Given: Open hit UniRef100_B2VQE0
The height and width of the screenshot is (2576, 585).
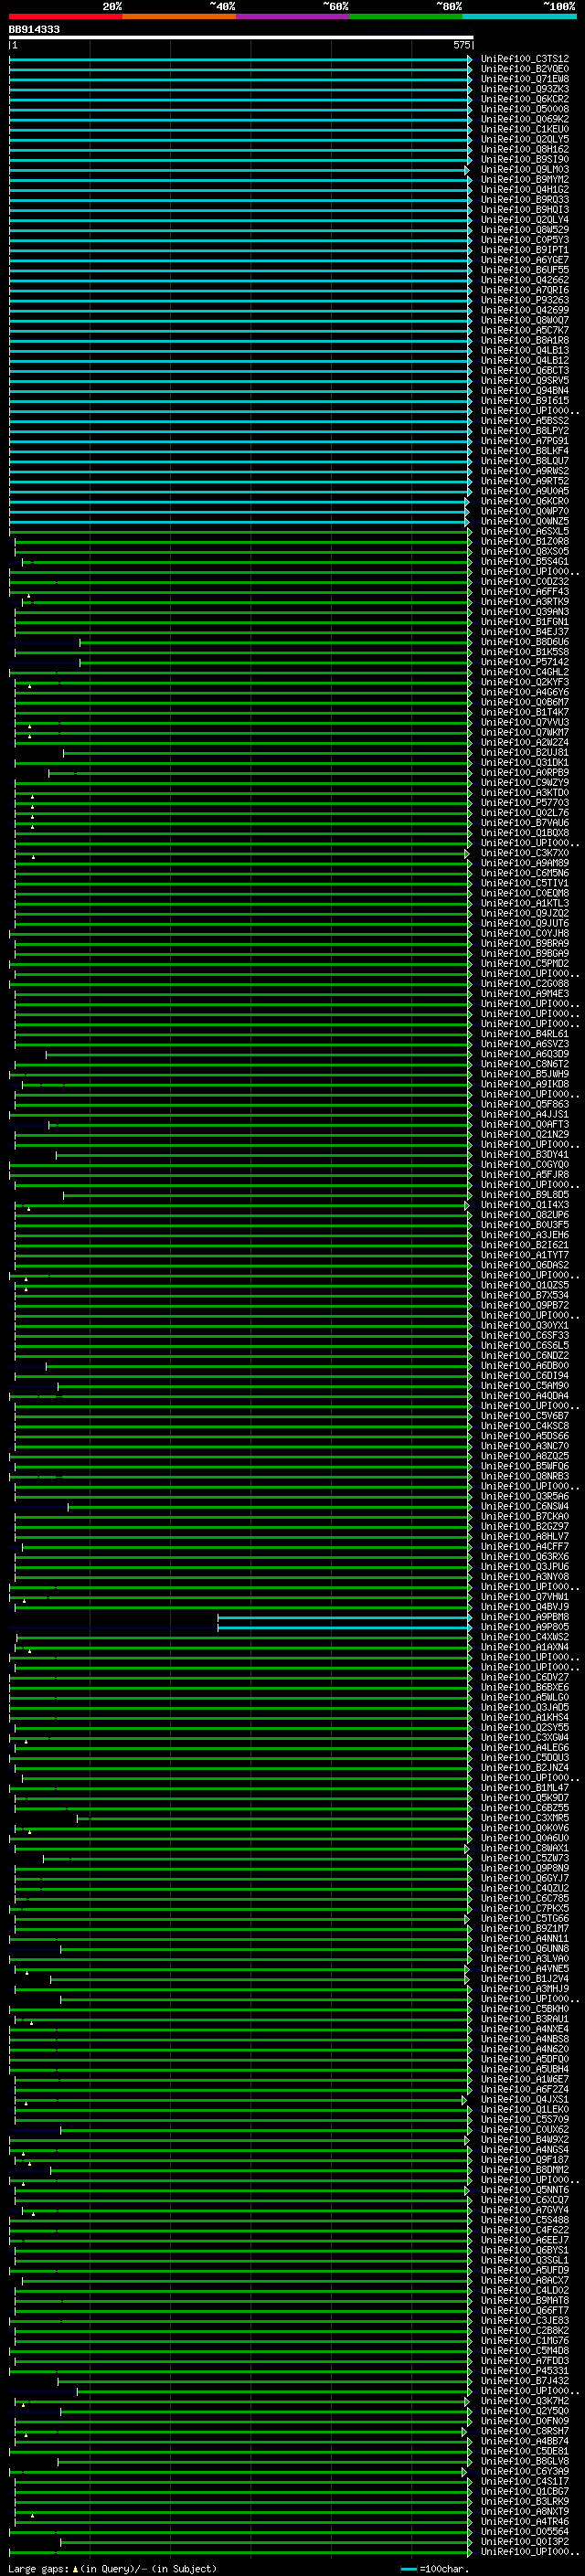Looking at the screenshot, I should (525, 69).
